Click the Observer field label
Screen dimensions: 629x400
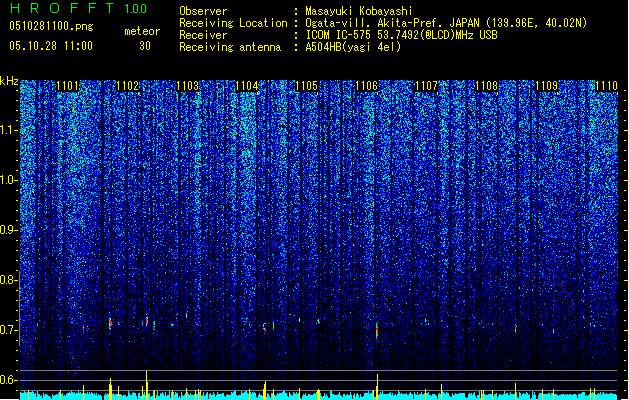pyautogui.click(x=203, y=11)
